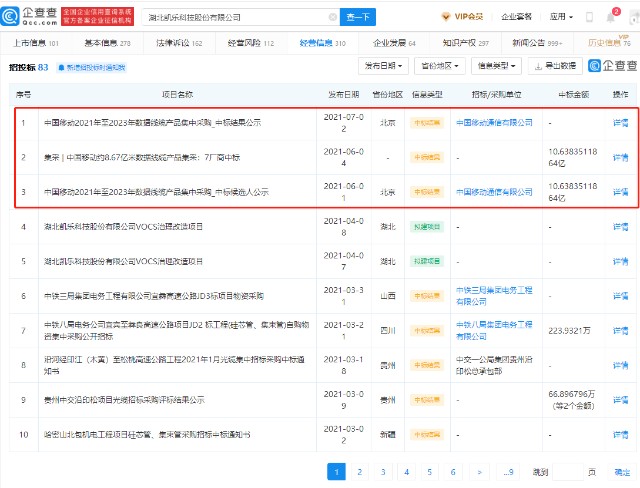Click the 中标结果 tag in first row
Image resolution: width=640 pixels, height=488 pixels.
427,123
